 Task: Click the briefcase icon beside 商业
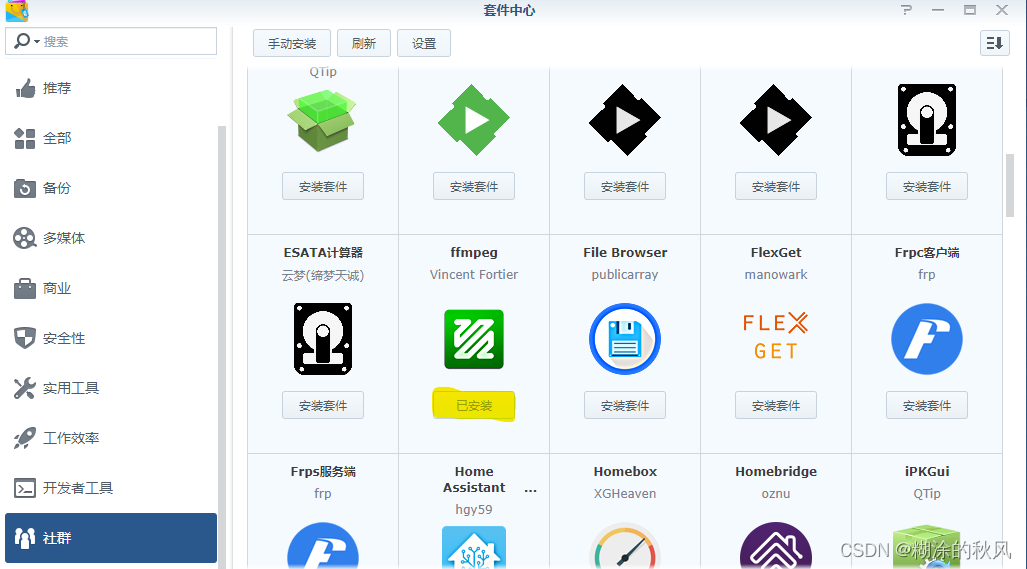pyautogui.click(x=25, y=288)
